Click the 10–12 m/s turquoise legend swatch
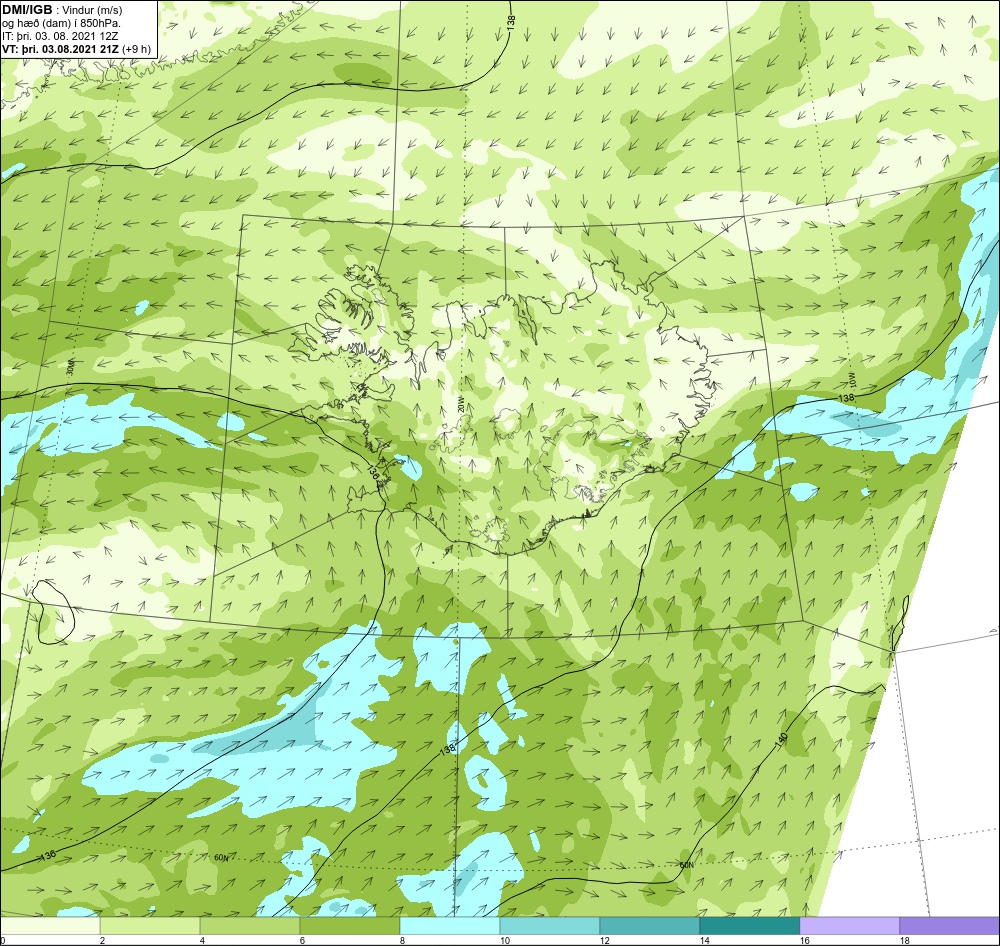 tap(550, 925)
